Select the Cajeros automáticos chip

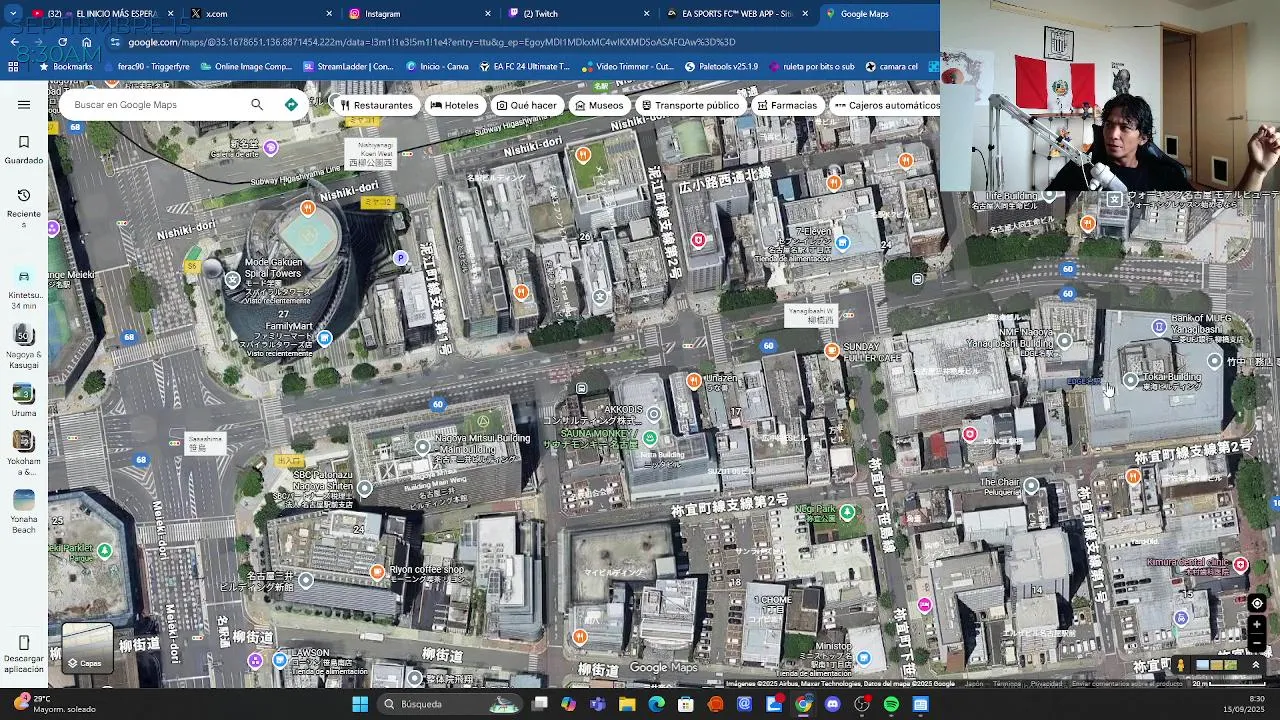point(886,105)
